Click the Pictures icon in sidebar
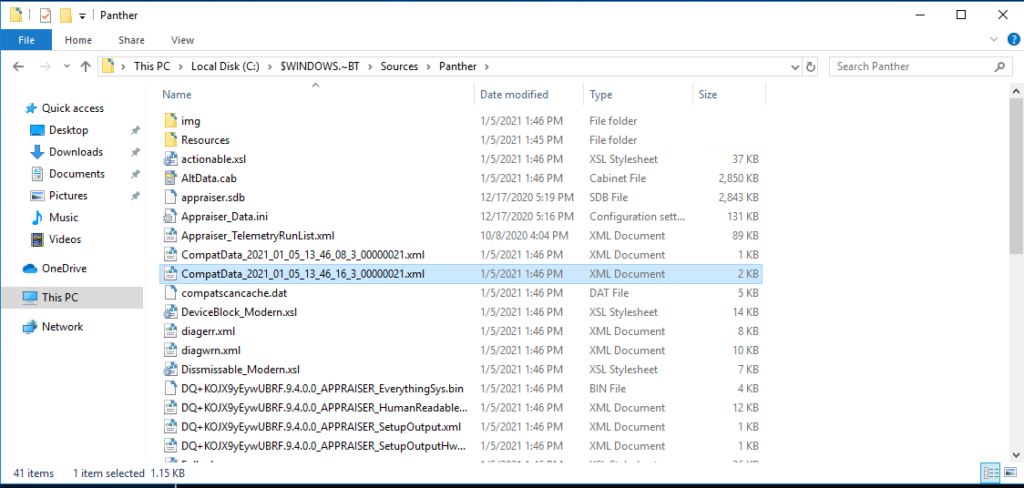This screenshot has width=1024, height=488. click(37, 196)
